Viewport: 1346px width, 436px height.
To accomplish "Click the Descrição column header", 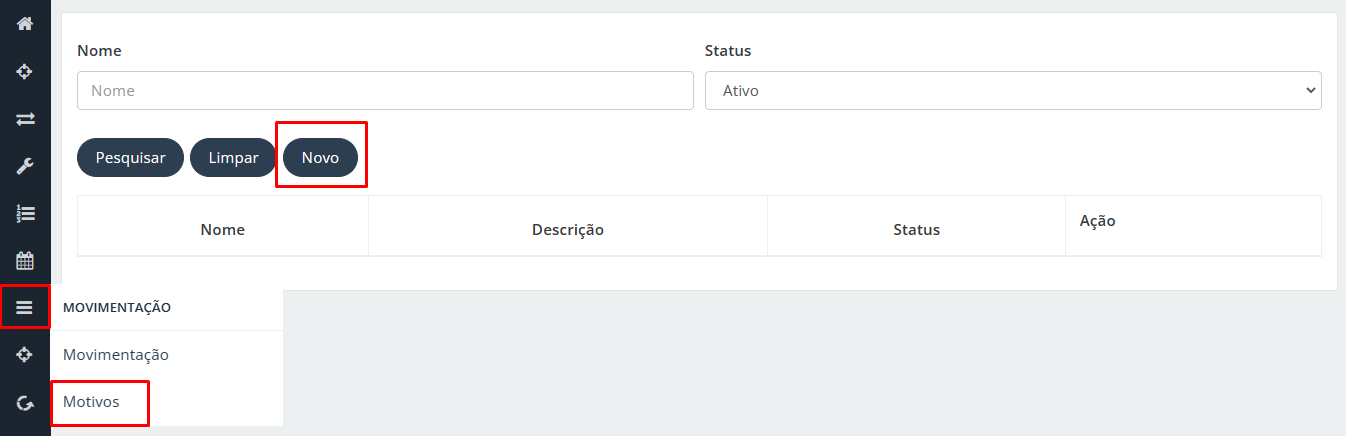I will 568,230.
